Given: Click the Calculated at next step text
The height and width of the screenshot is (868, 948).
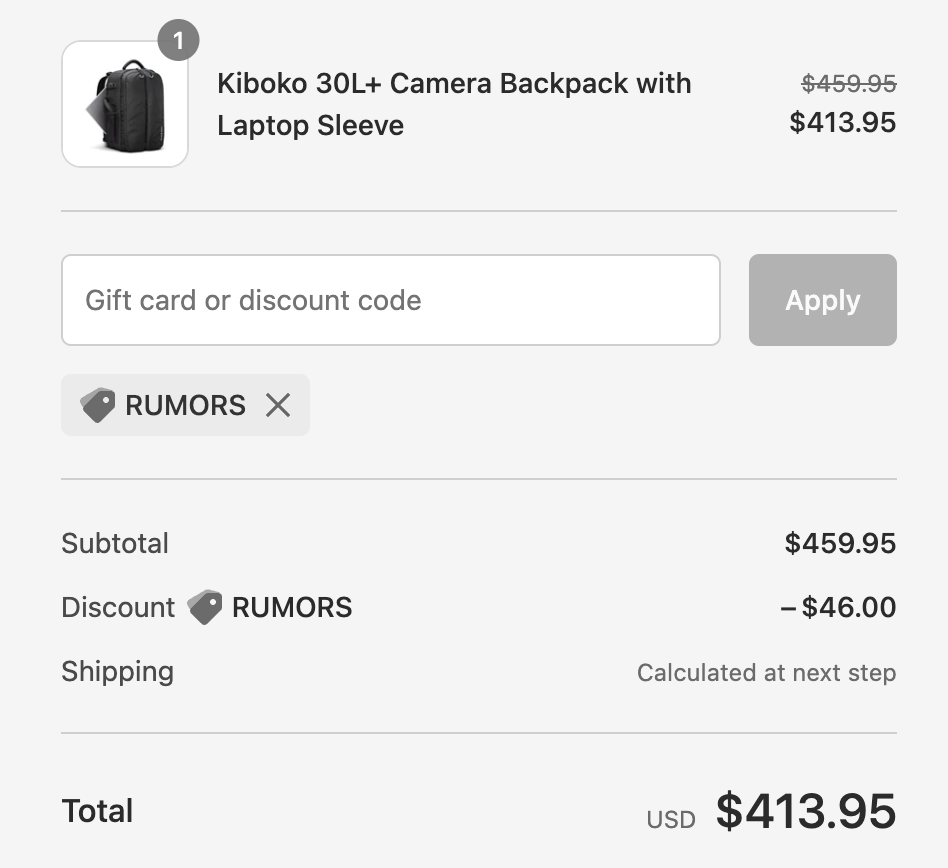Looking at the screenshot, I should 766,672.
